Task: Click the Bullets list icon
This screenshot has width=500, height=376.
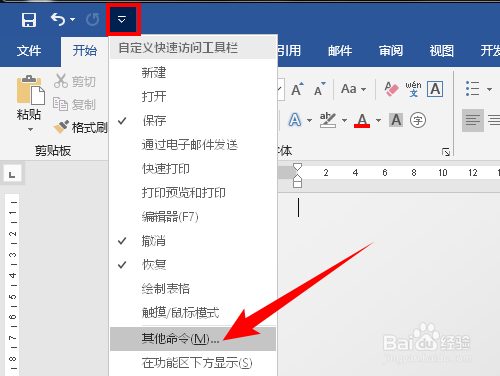Action: point(473,89)
